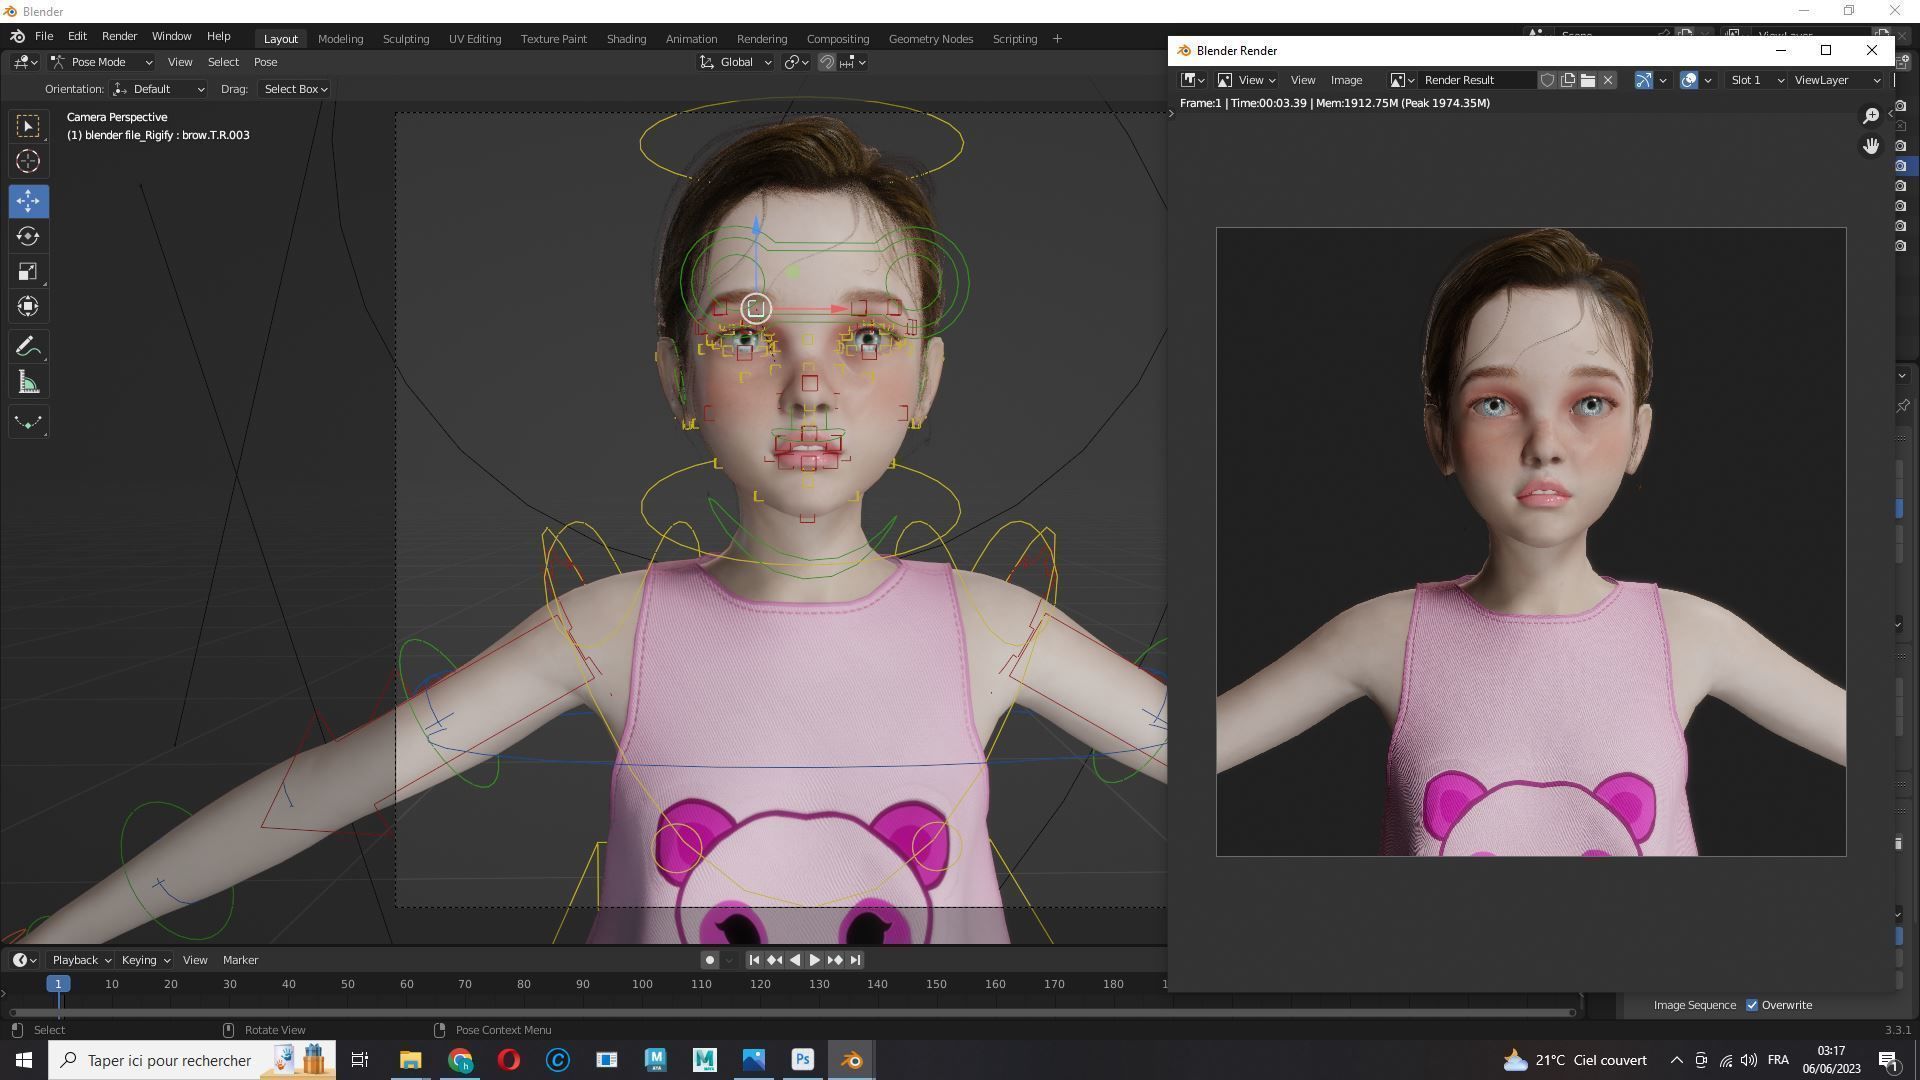Select the Rotate tool in the toolbar

[x=28, y=237]
